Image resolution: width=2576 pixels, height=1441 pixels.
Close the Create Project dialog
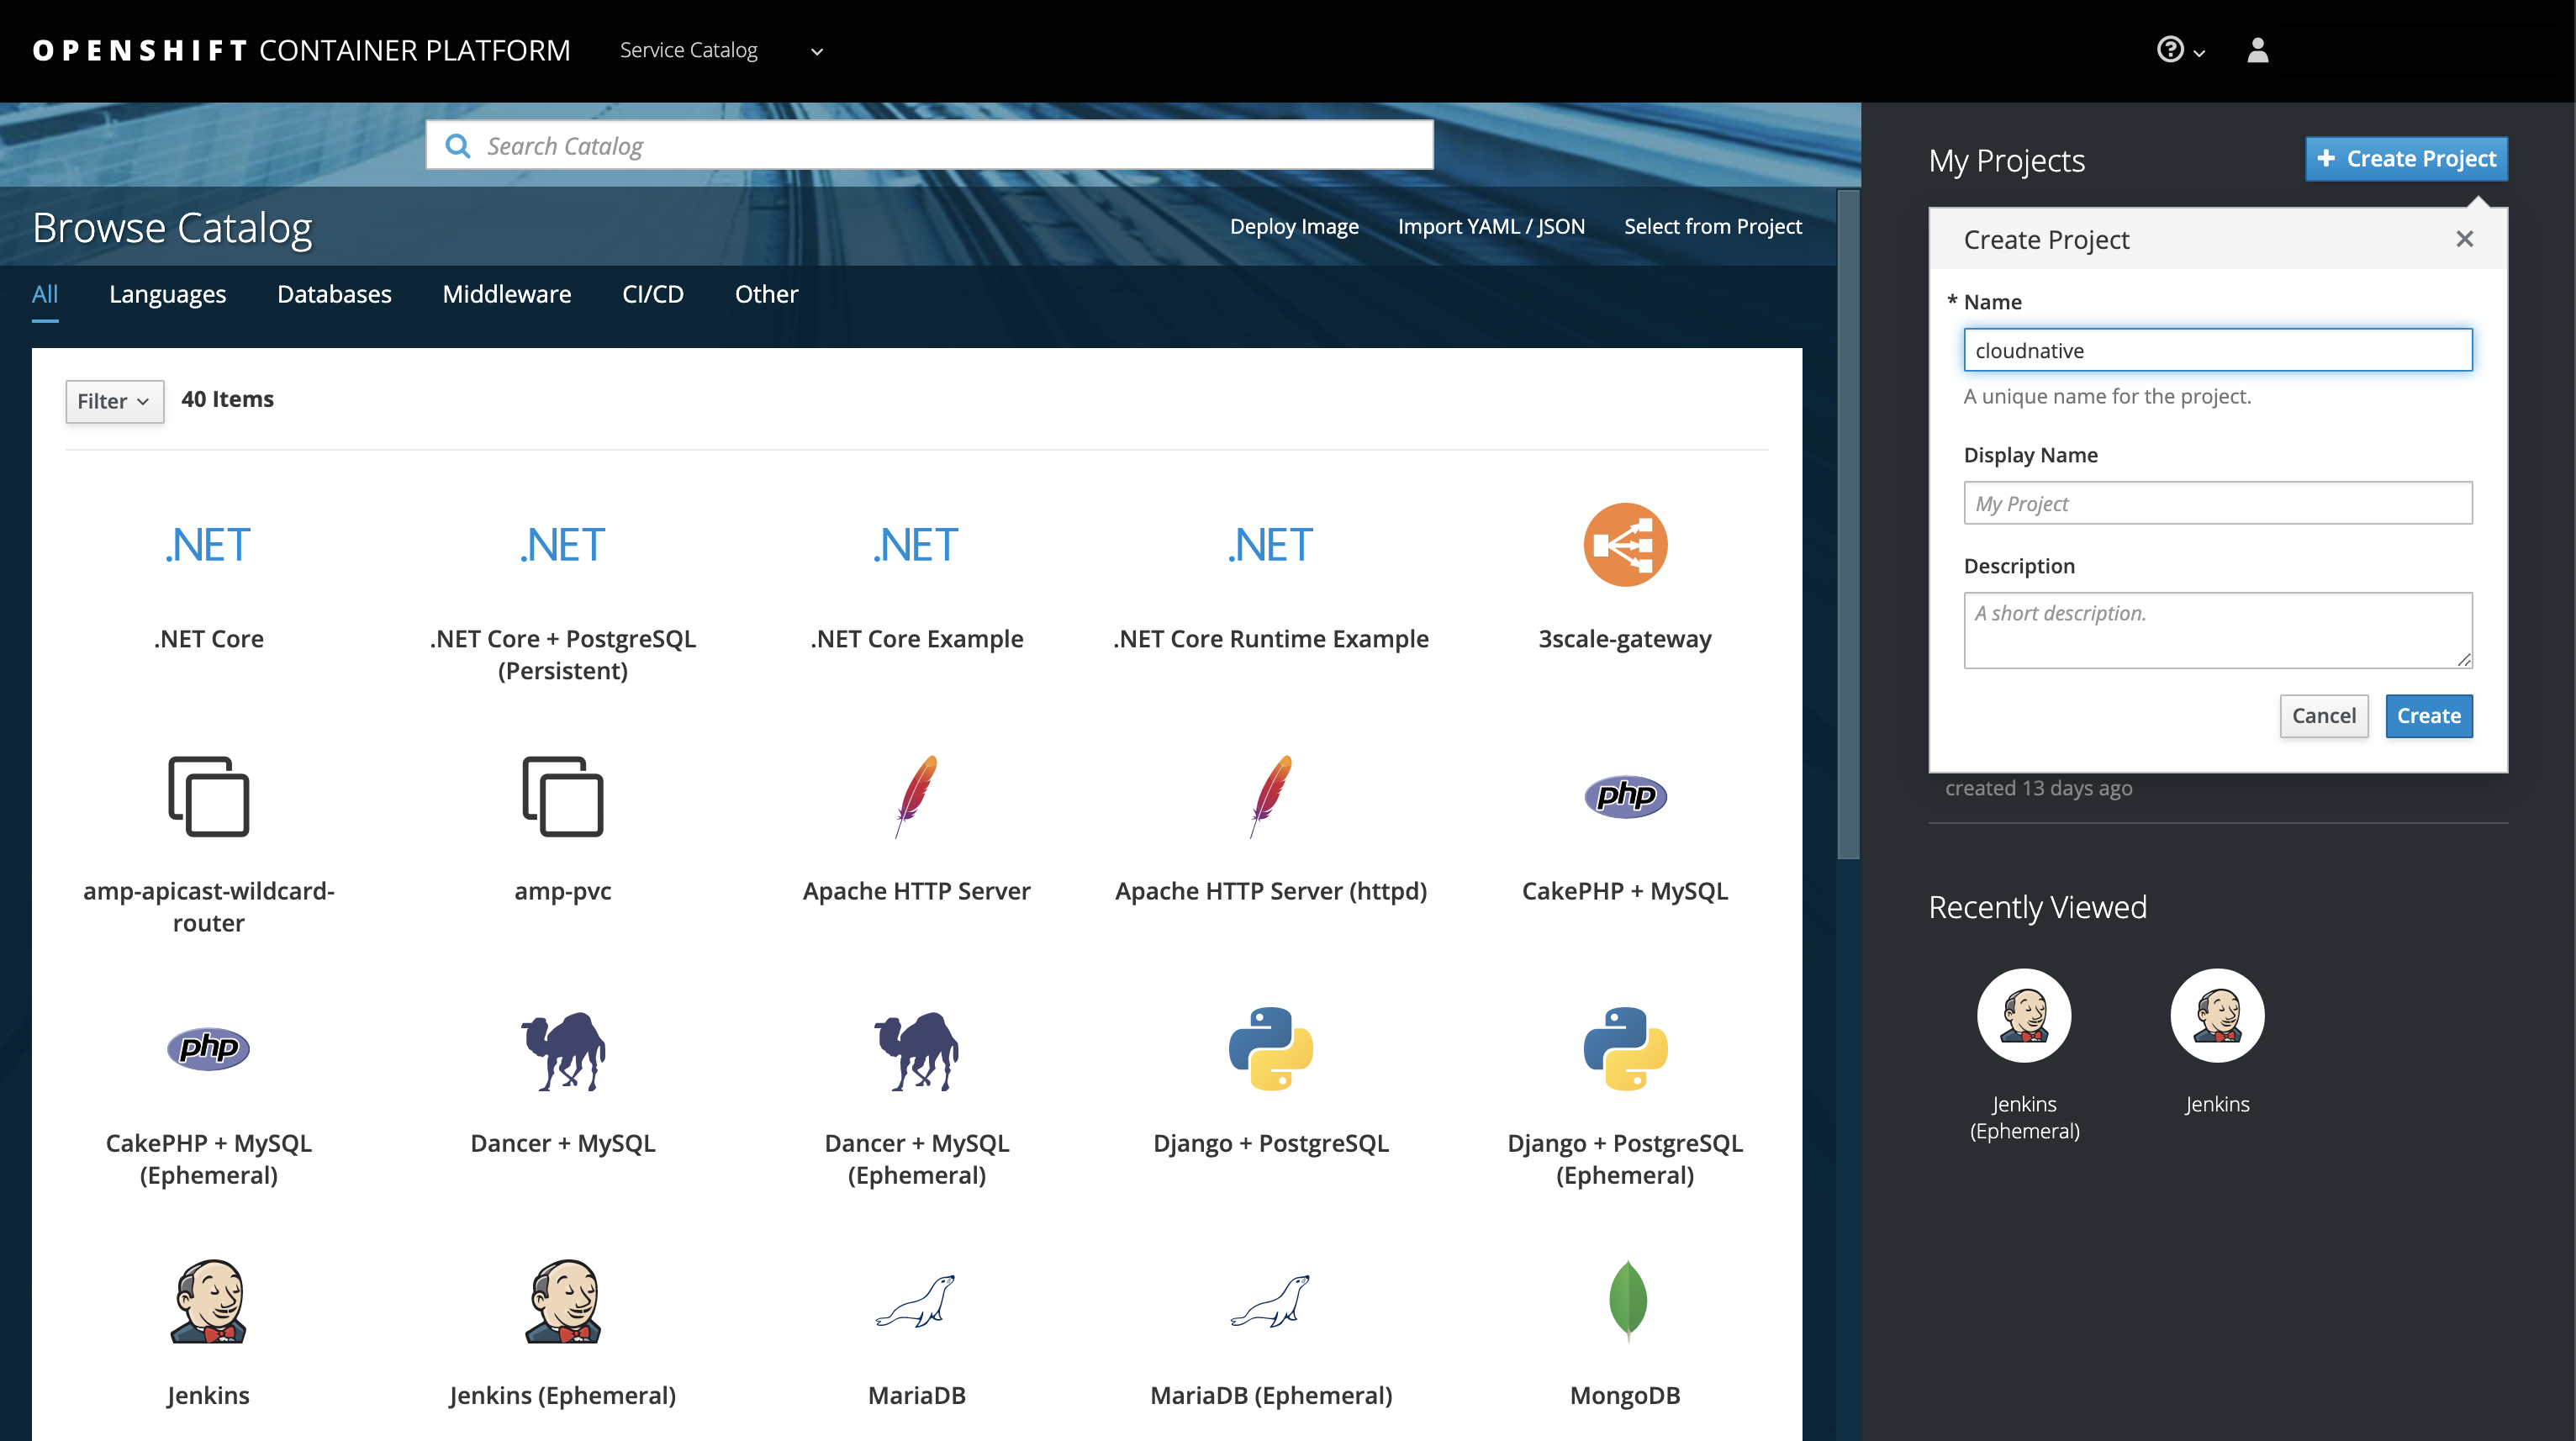(x=2464, y=239)
